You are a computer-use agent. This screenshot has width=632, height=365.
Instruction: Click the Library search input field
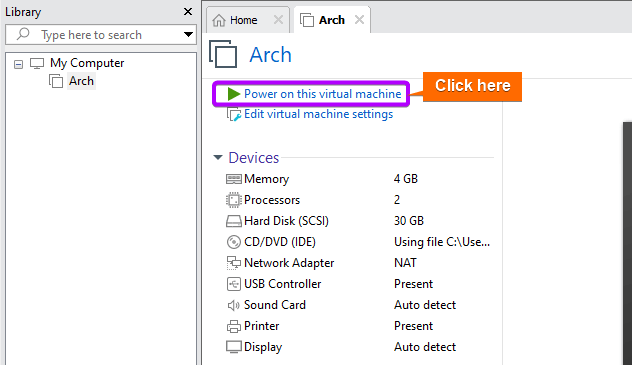pos(101,35)
